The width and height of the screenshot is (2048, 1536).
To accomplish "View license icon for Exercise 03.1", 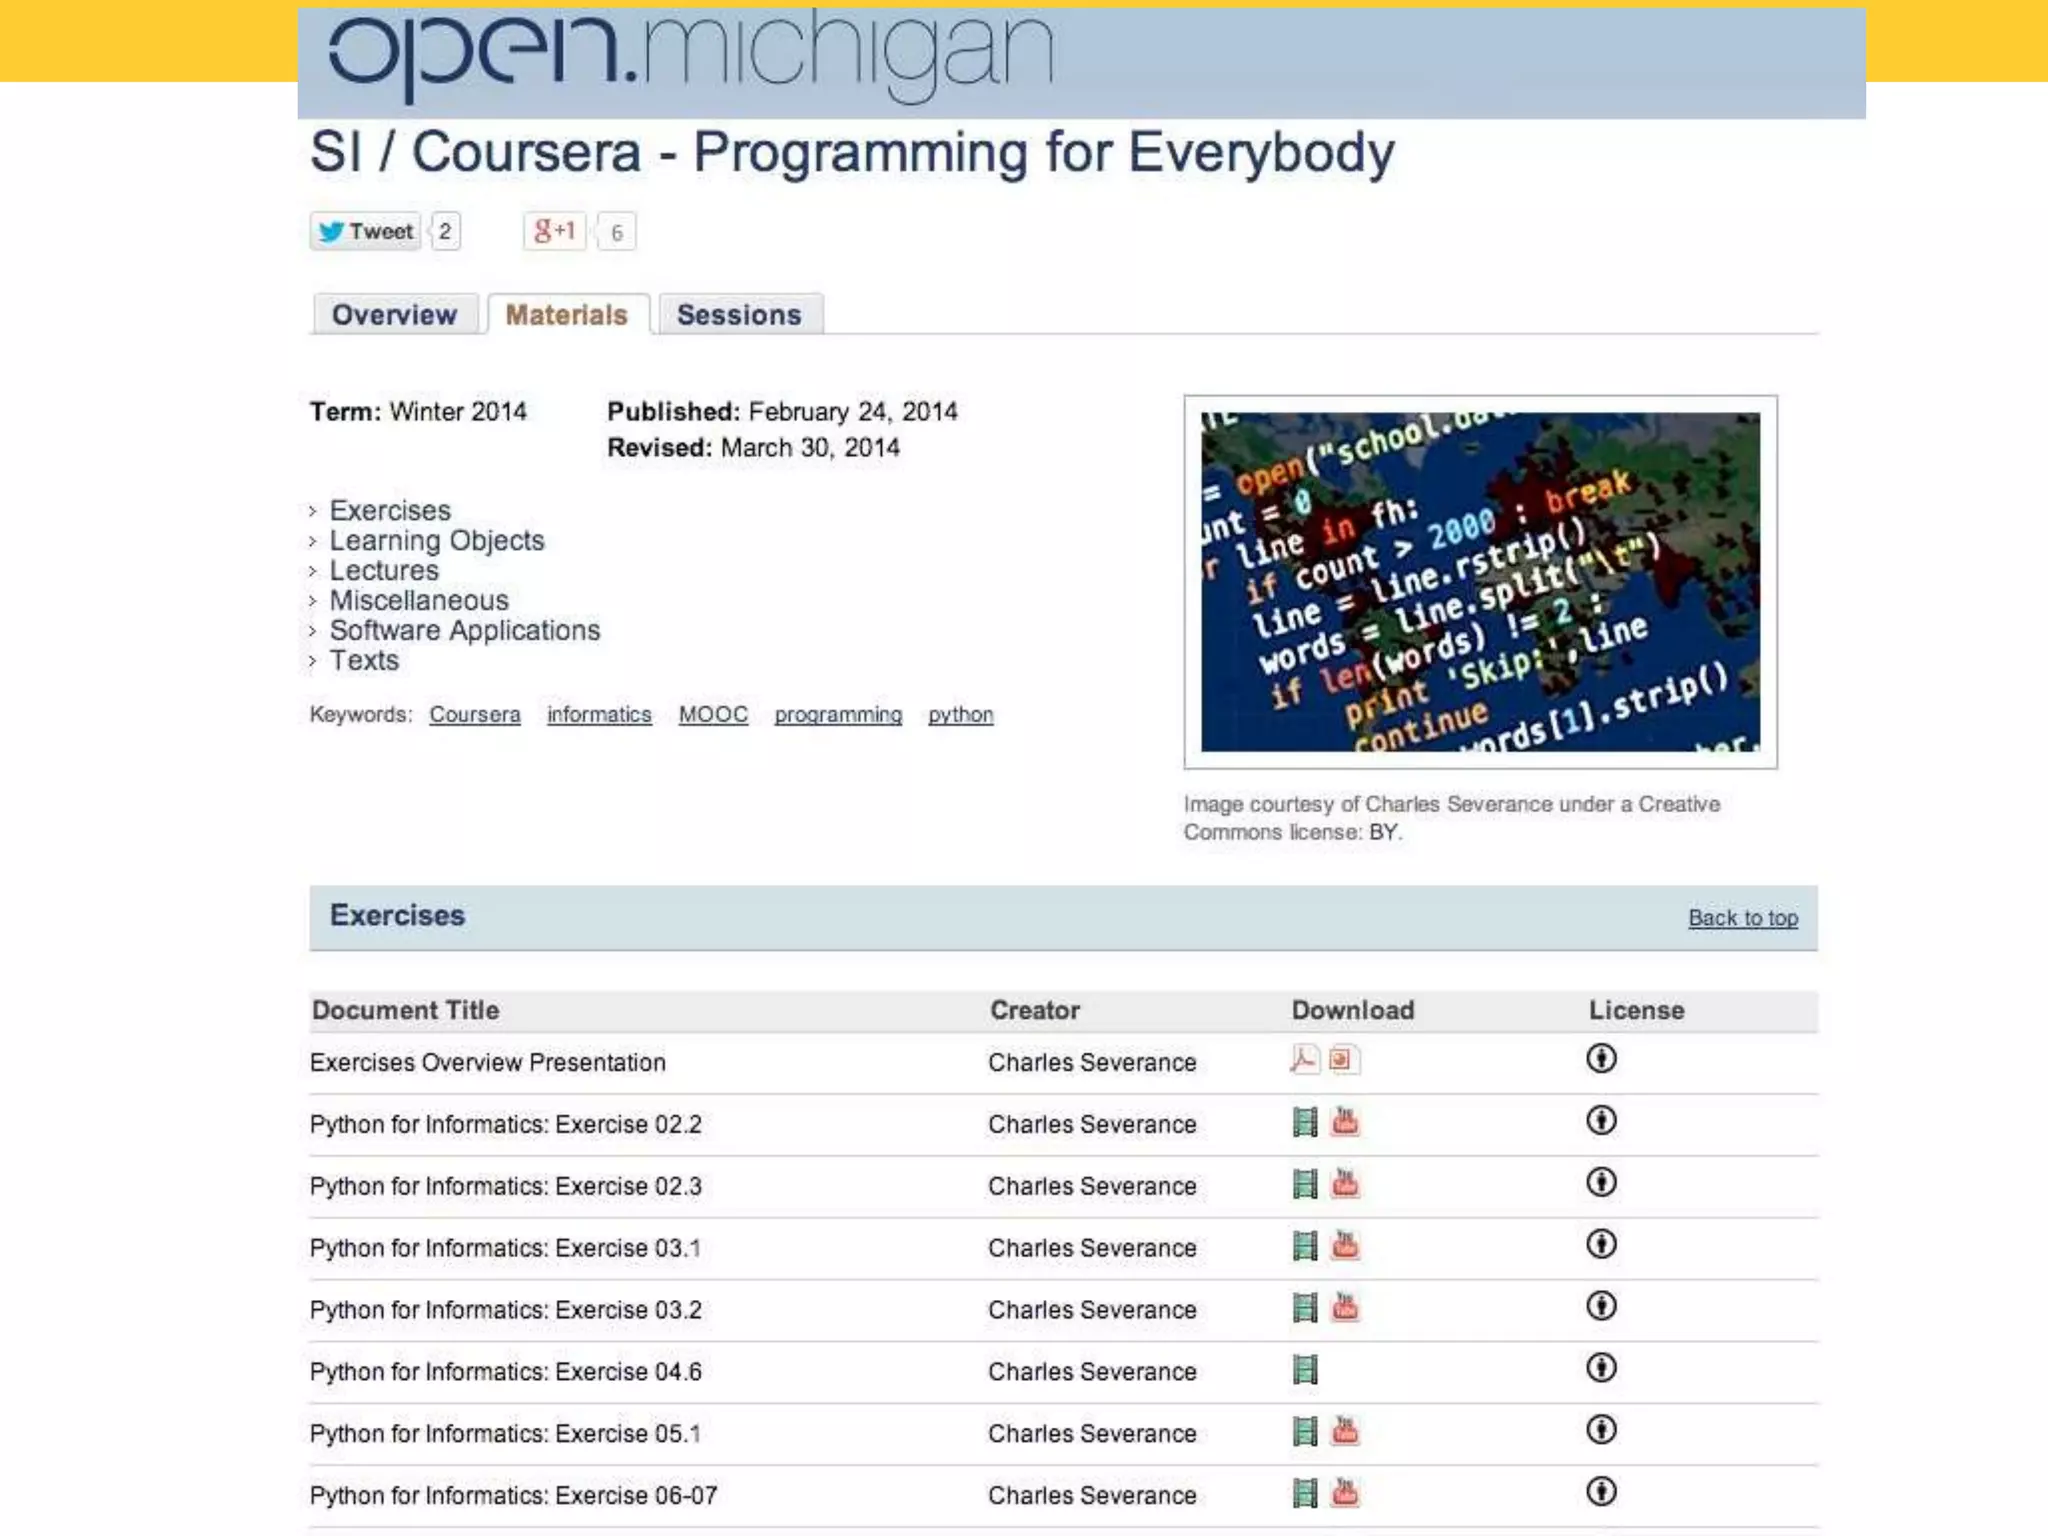I will point(1601,1244).
